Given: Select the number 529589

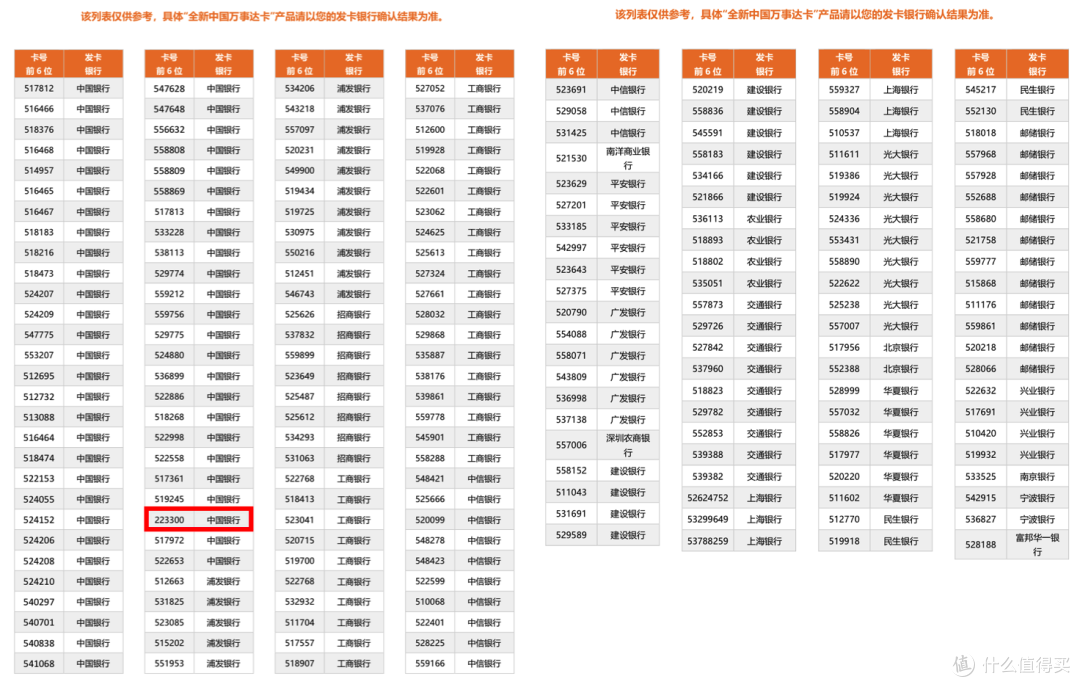Looking at the screenshot, I should click(x=571, y=535).
